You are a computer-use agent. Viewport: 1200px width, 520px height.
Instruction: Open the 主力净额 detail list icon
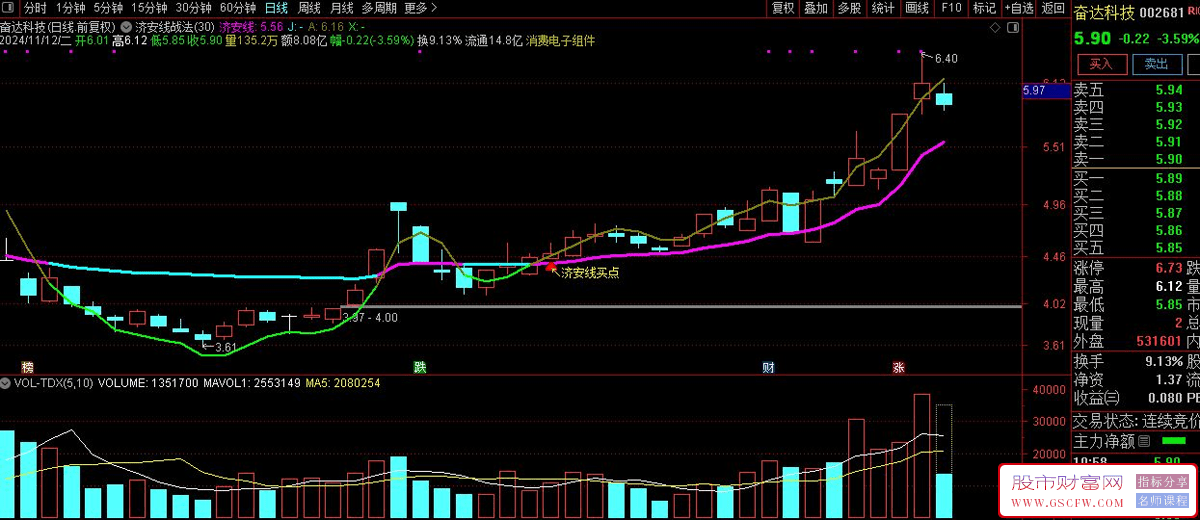click(1144, 440)
